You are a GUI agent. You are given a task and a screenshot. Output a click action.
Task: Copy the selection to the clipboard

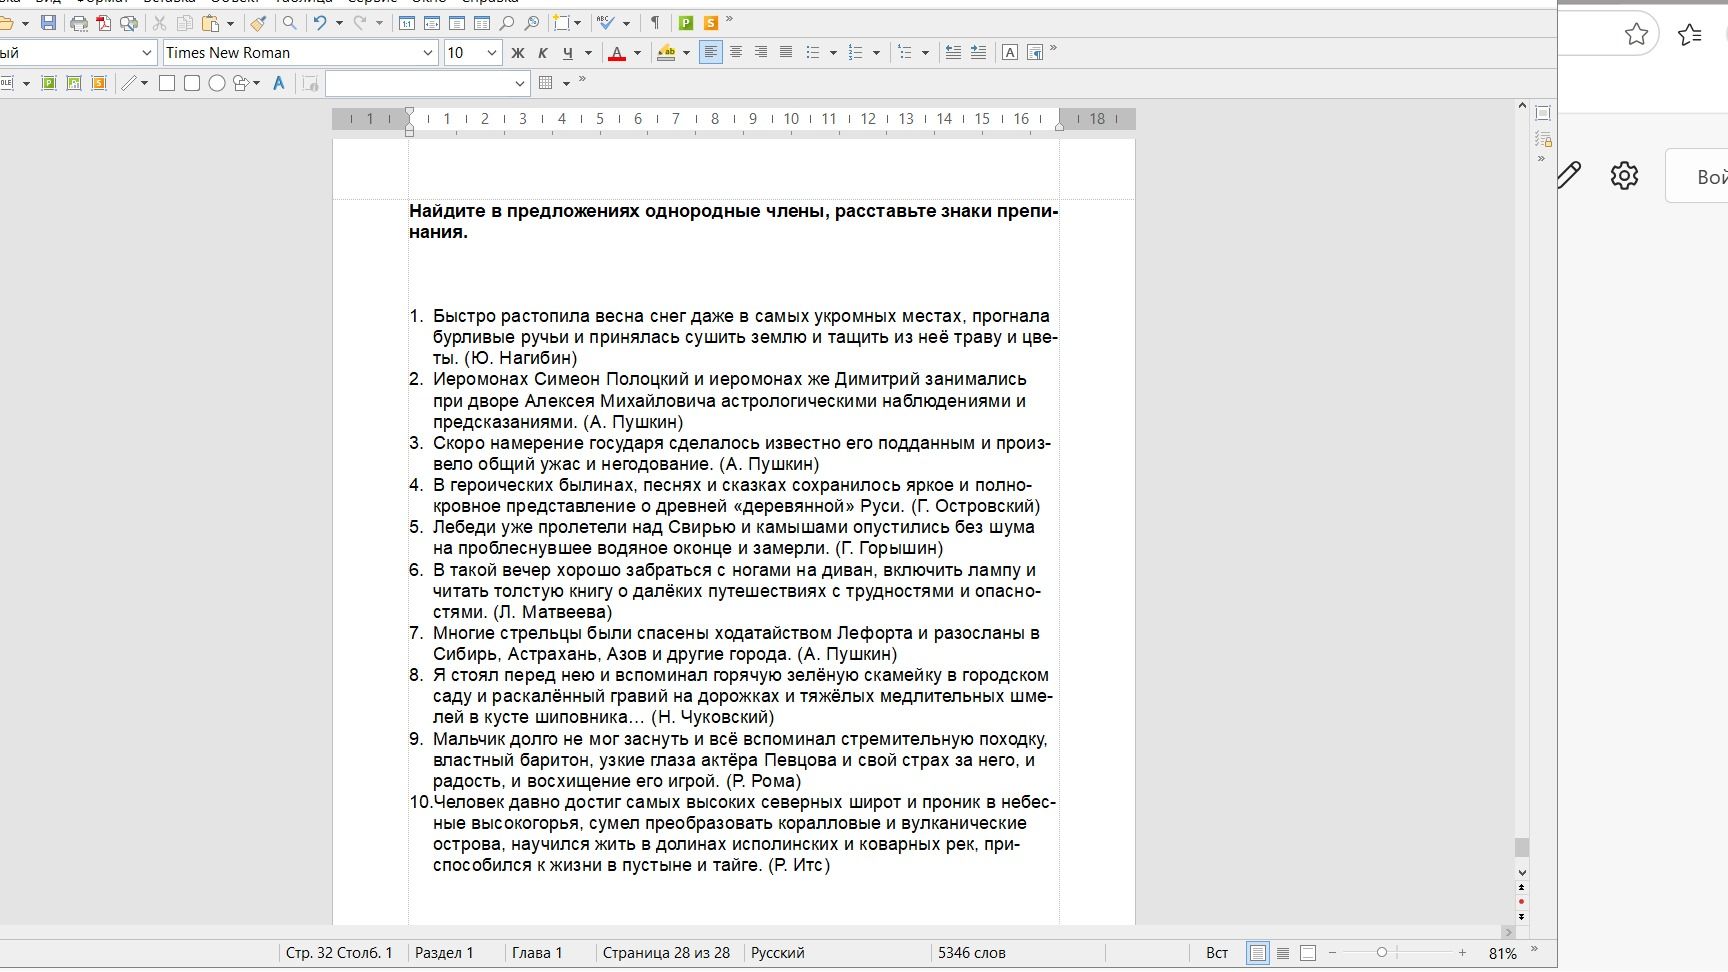click(x=185, y=23)
